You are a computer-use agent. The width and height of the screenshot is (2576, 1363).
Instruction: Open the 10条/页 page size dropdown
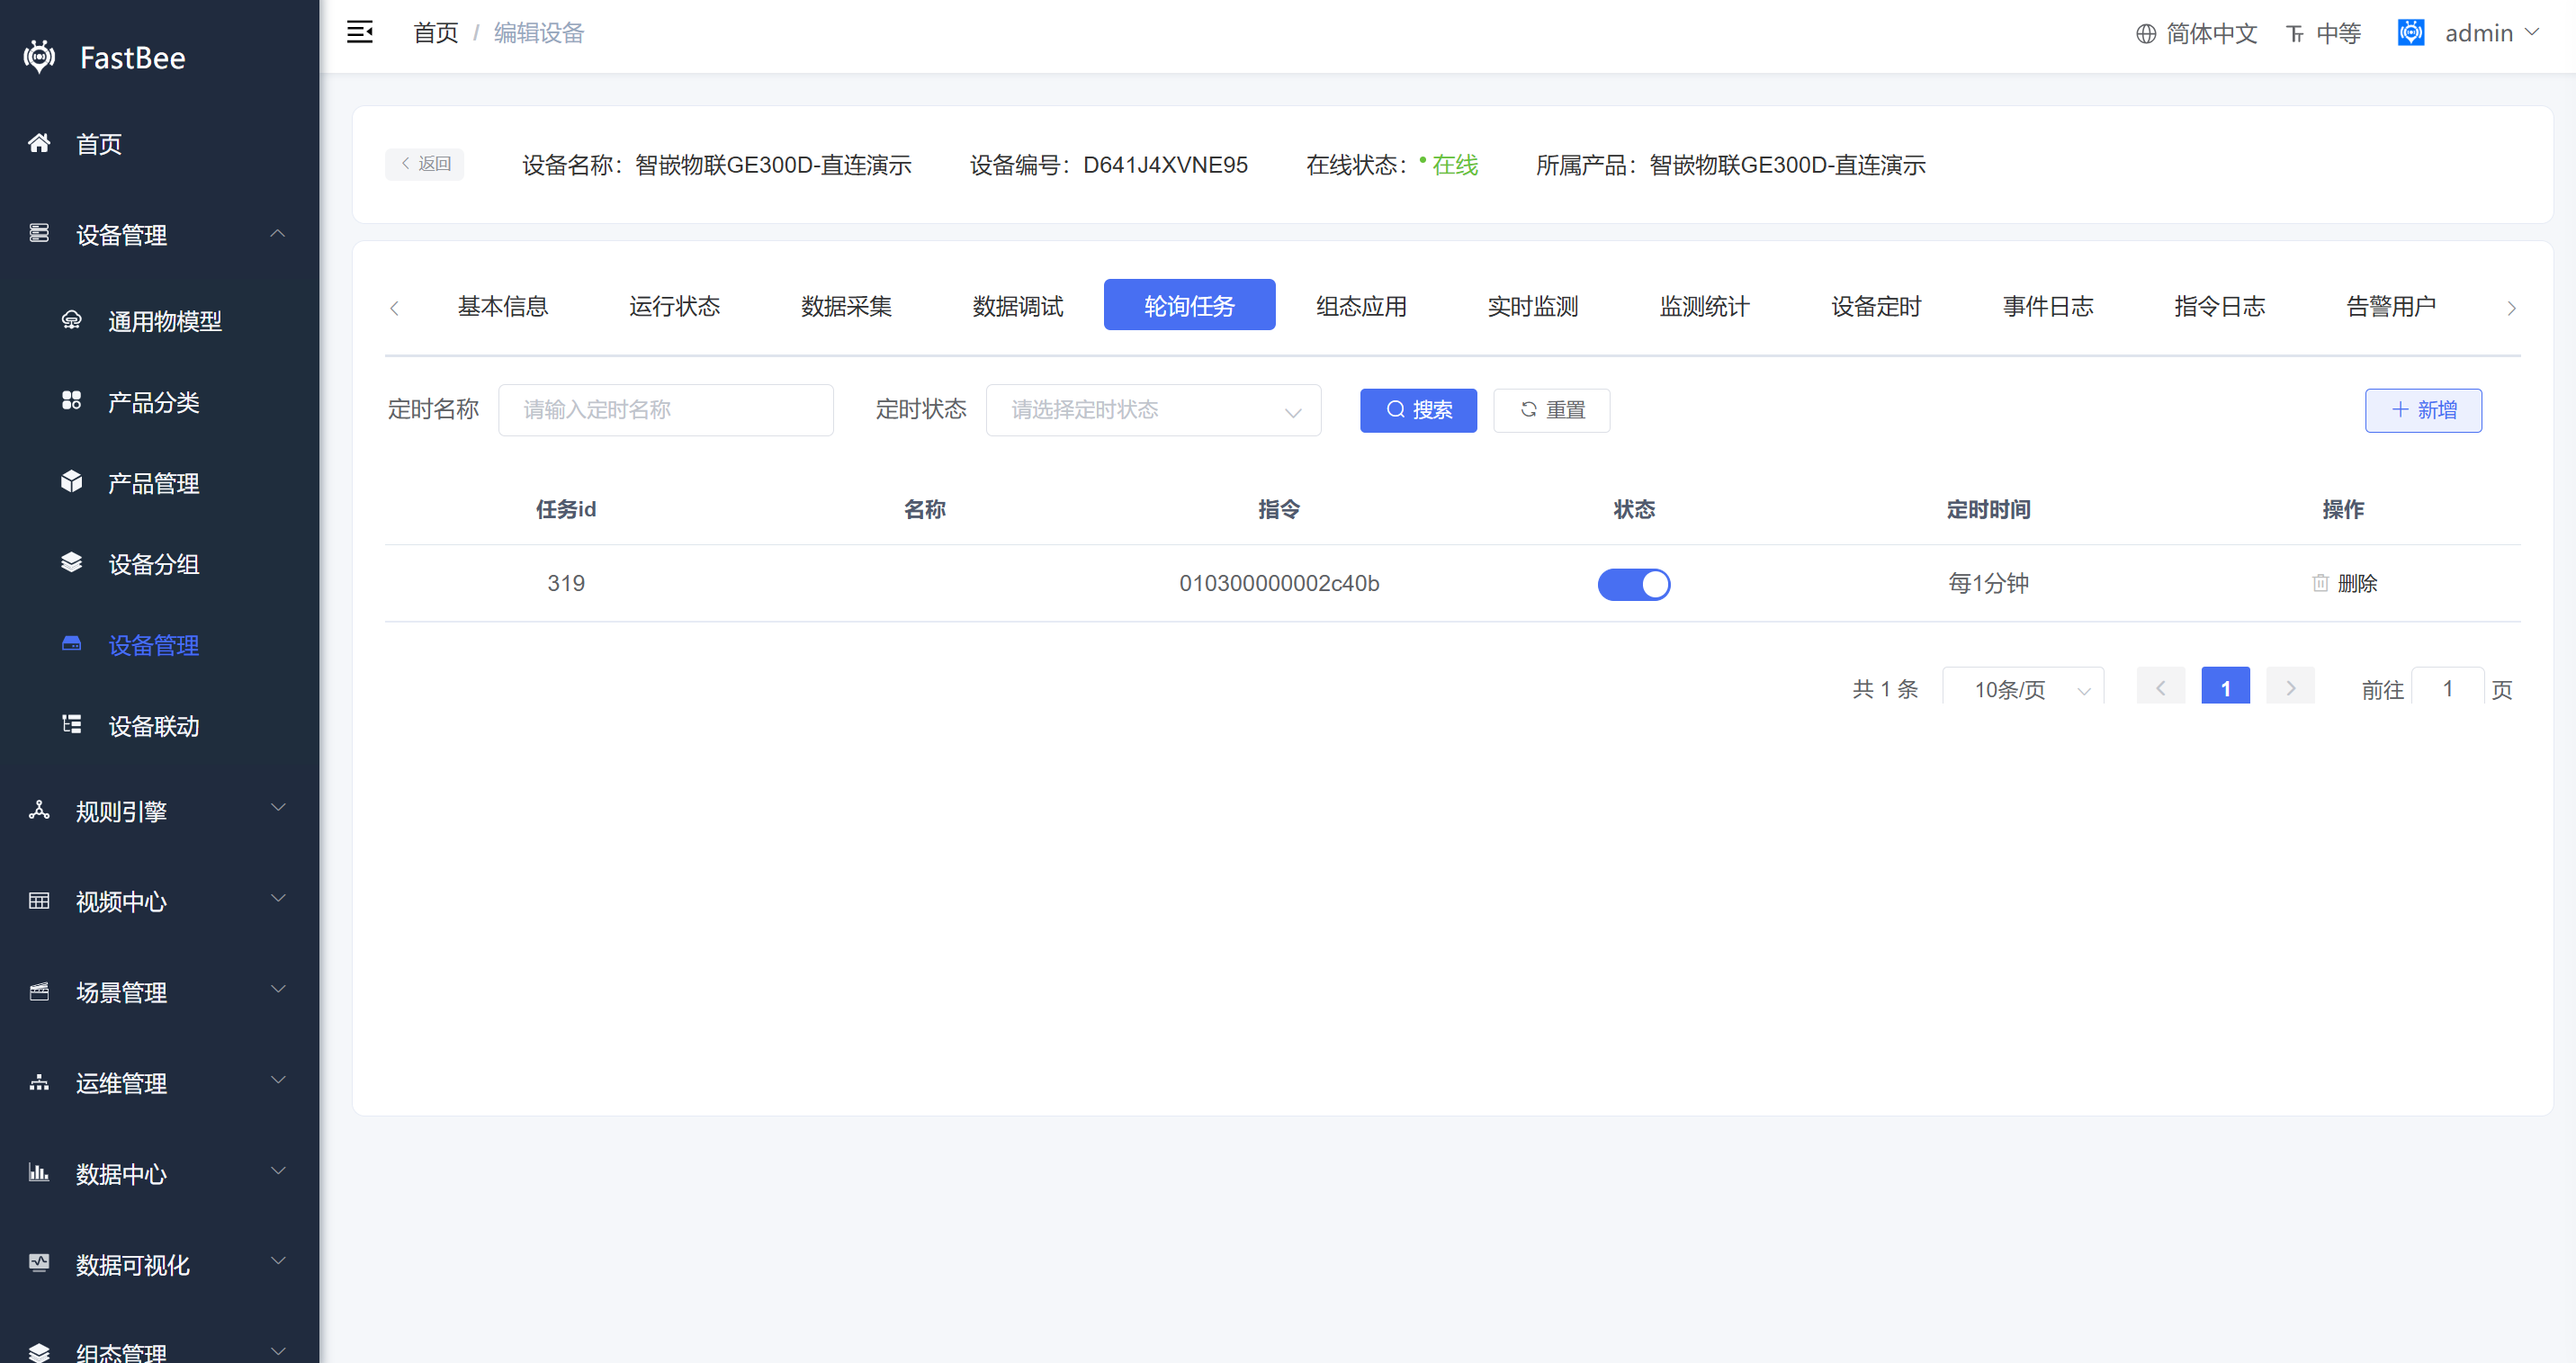click(x=2023, y=689)
